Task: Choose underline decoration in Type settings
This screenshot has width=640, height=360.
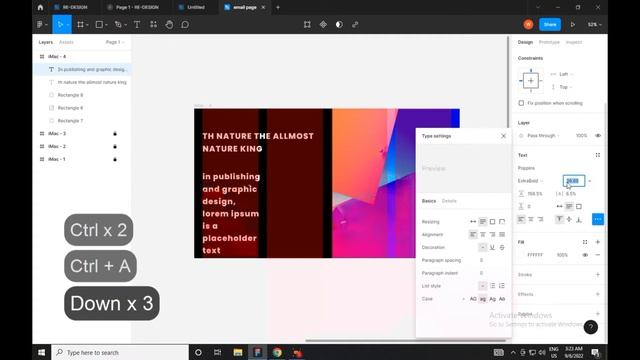Action: (492, 247)
